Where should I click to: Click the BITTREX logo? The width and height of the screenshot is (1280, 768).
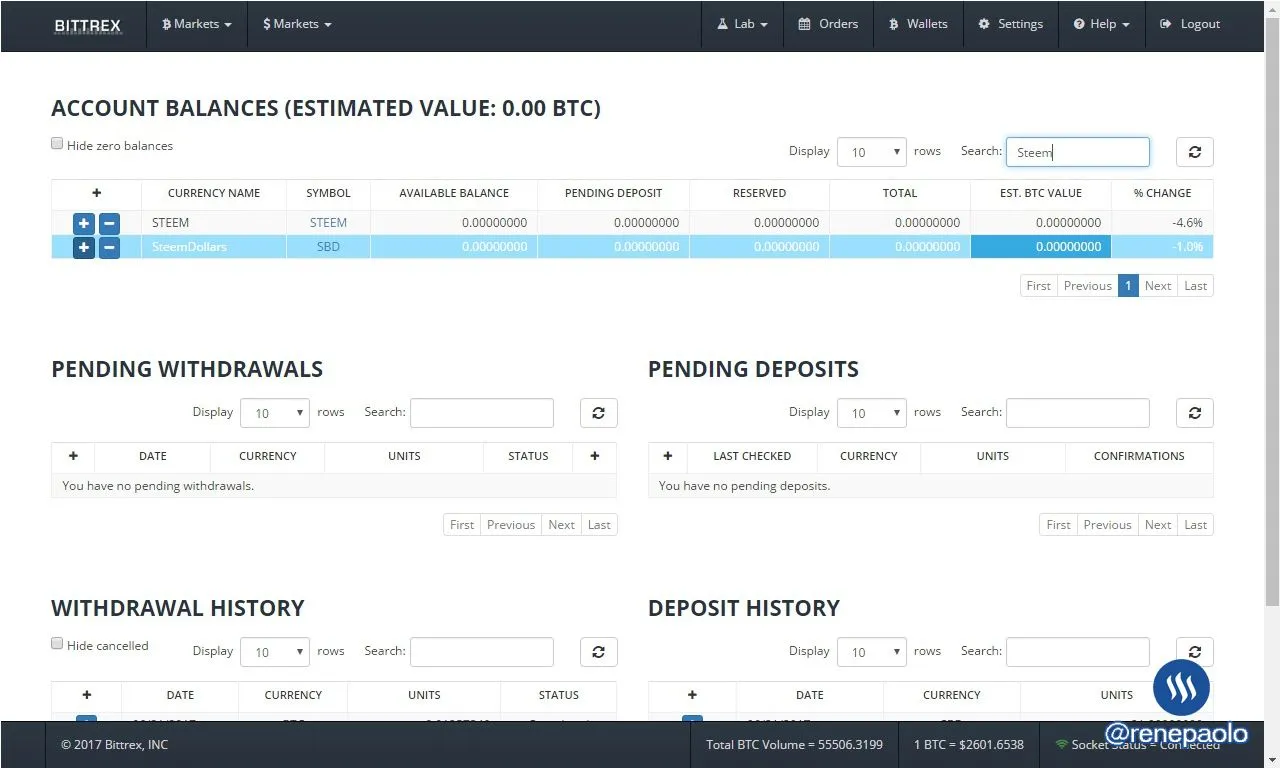point(88,25)
